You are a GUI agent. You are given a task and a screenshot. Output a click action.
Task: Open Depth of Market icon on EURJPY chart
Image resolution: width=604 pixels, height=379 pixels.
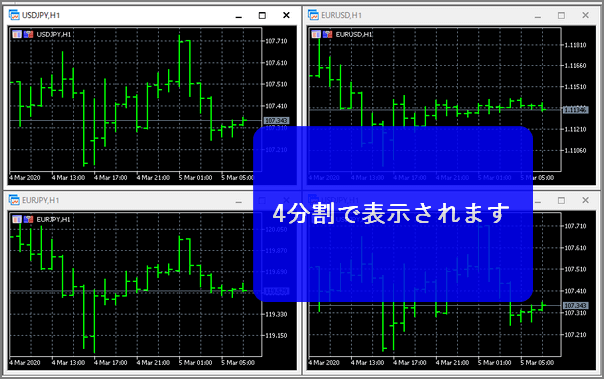(x=29, y=219)
